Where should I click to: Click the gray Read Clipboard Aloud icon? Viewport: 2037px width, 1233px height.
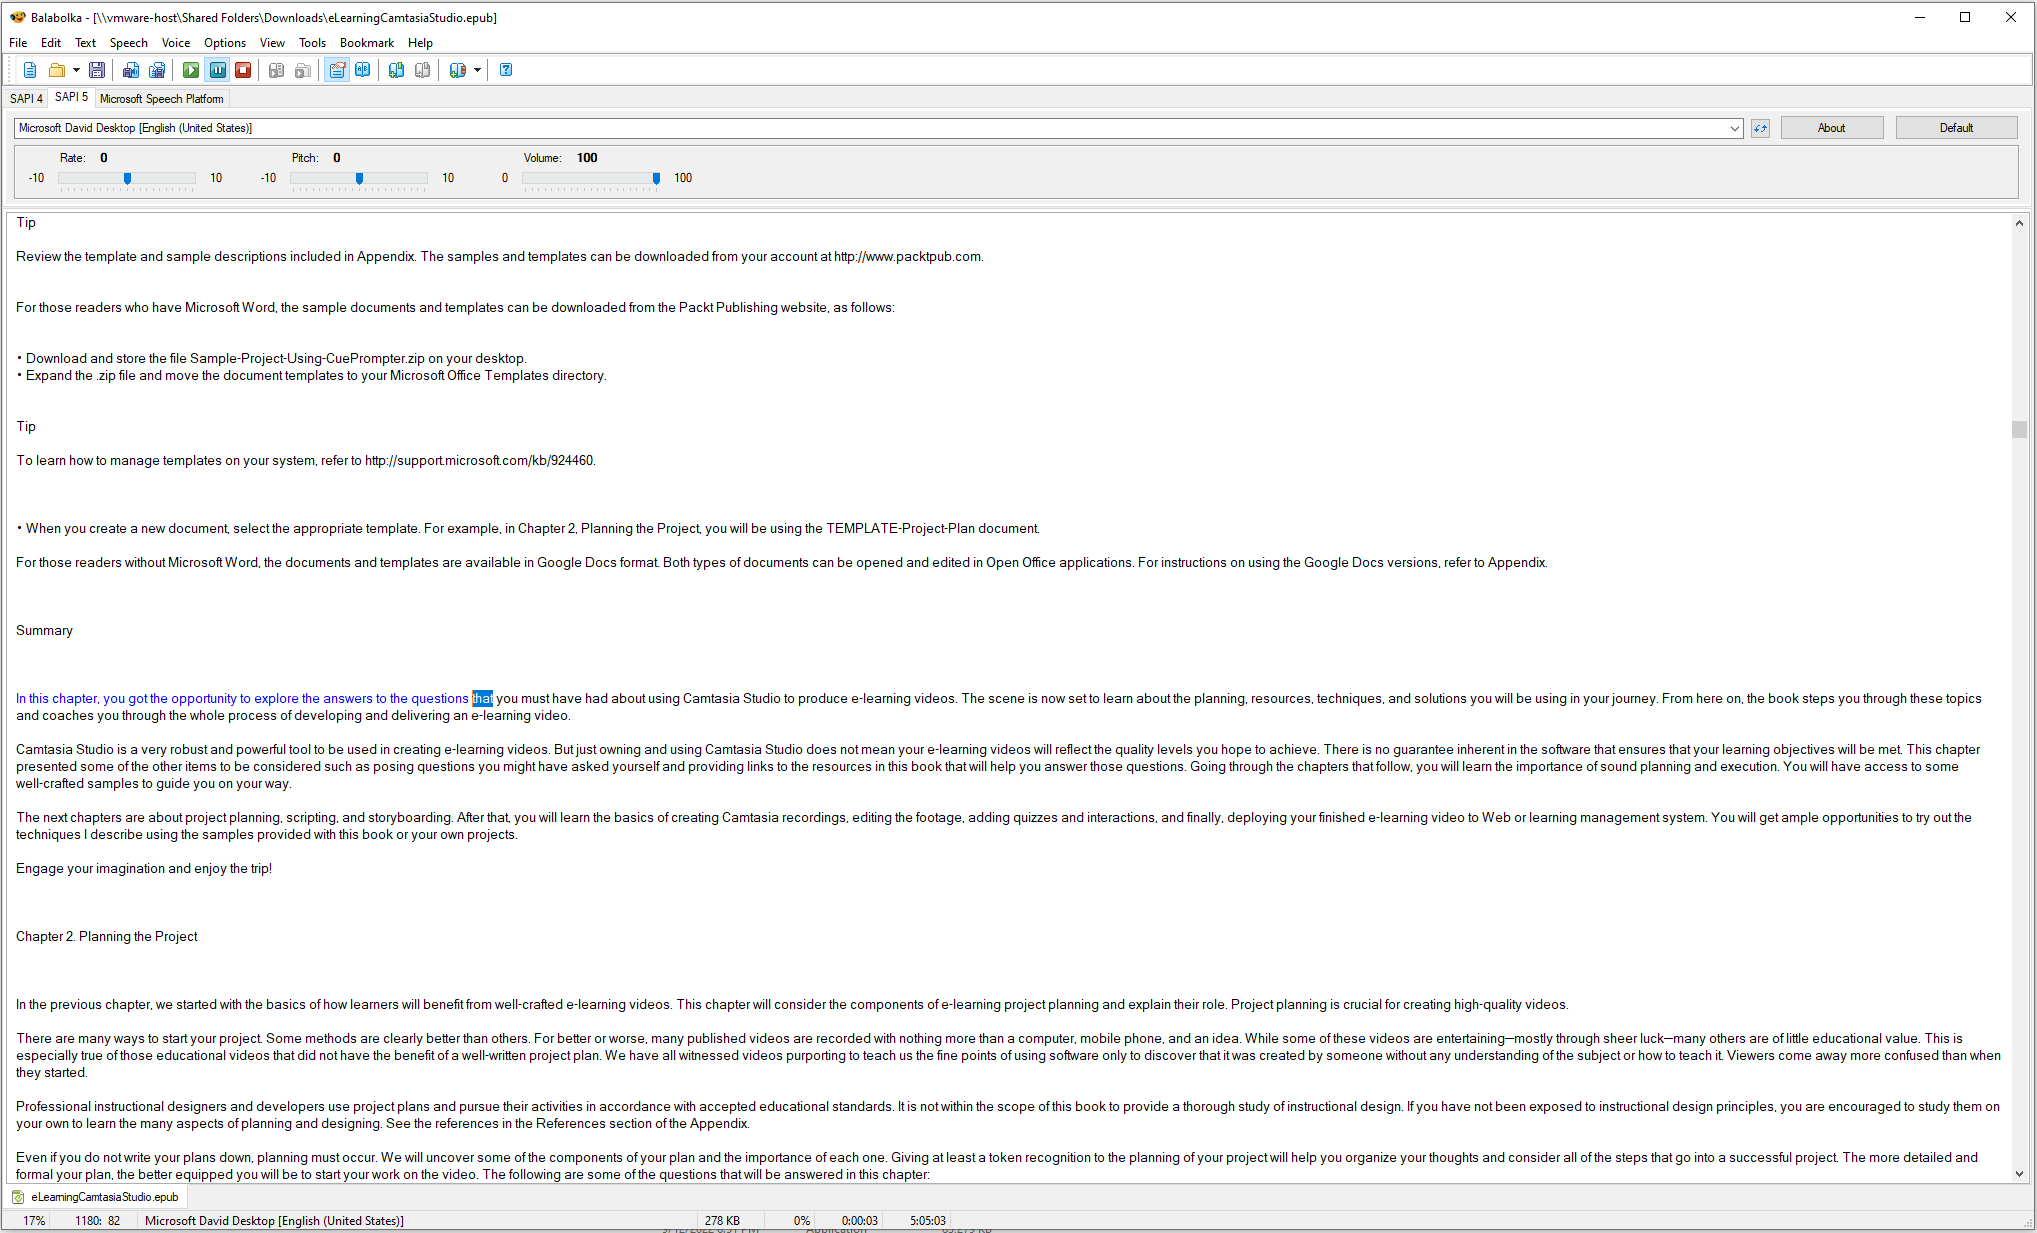point(277,70)
